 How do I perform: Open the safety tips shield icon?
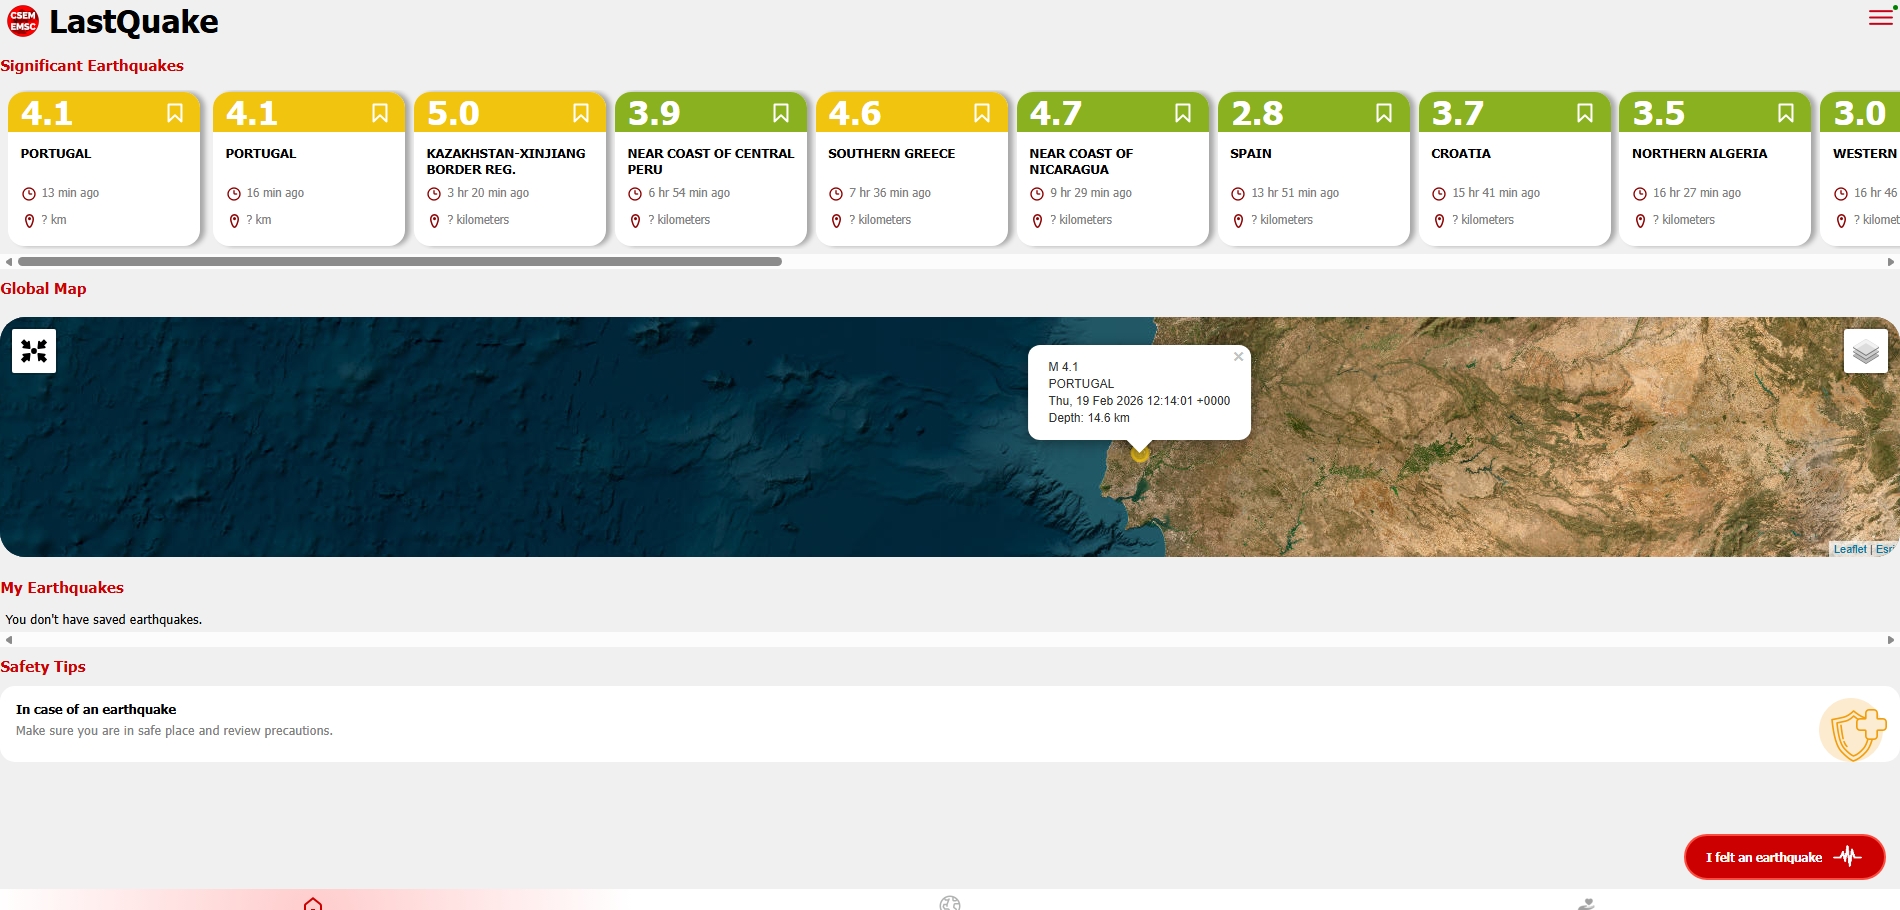[x=1853, y=731]
